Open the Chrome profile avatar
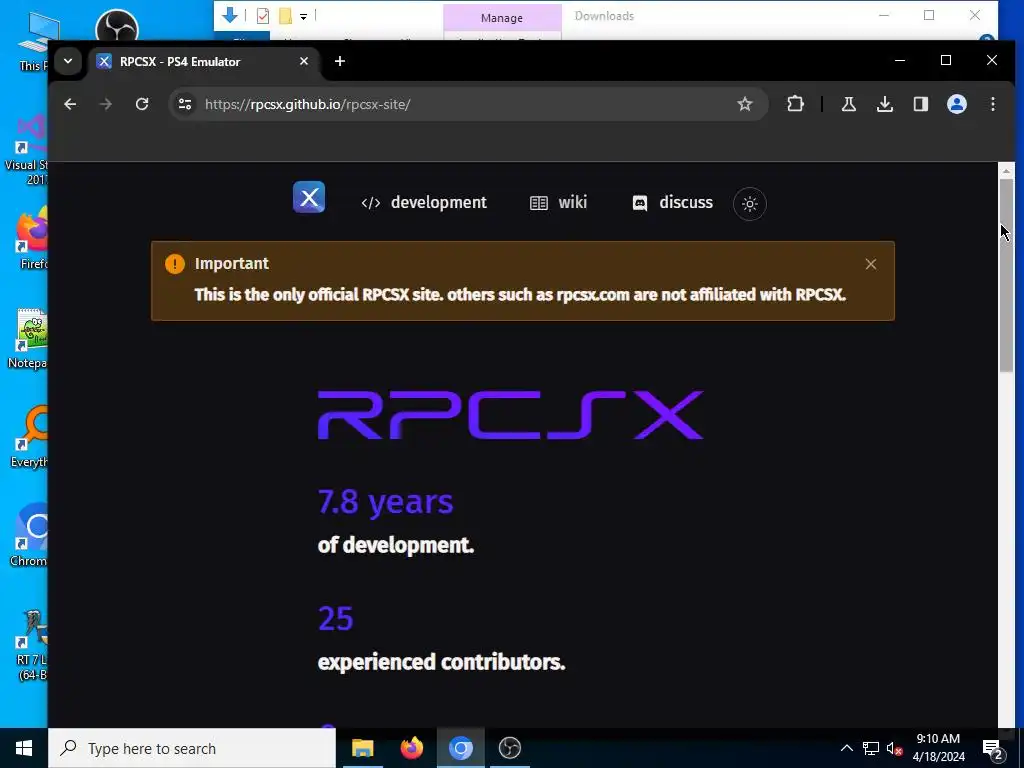The height and width of the screenshot is (768, 1024). pos(957,104)
